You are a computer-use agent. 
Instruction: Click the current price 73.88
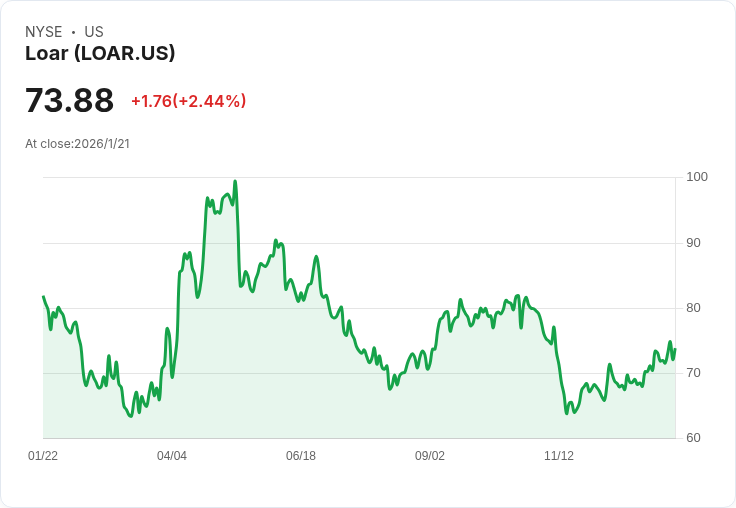coord(69,101)
